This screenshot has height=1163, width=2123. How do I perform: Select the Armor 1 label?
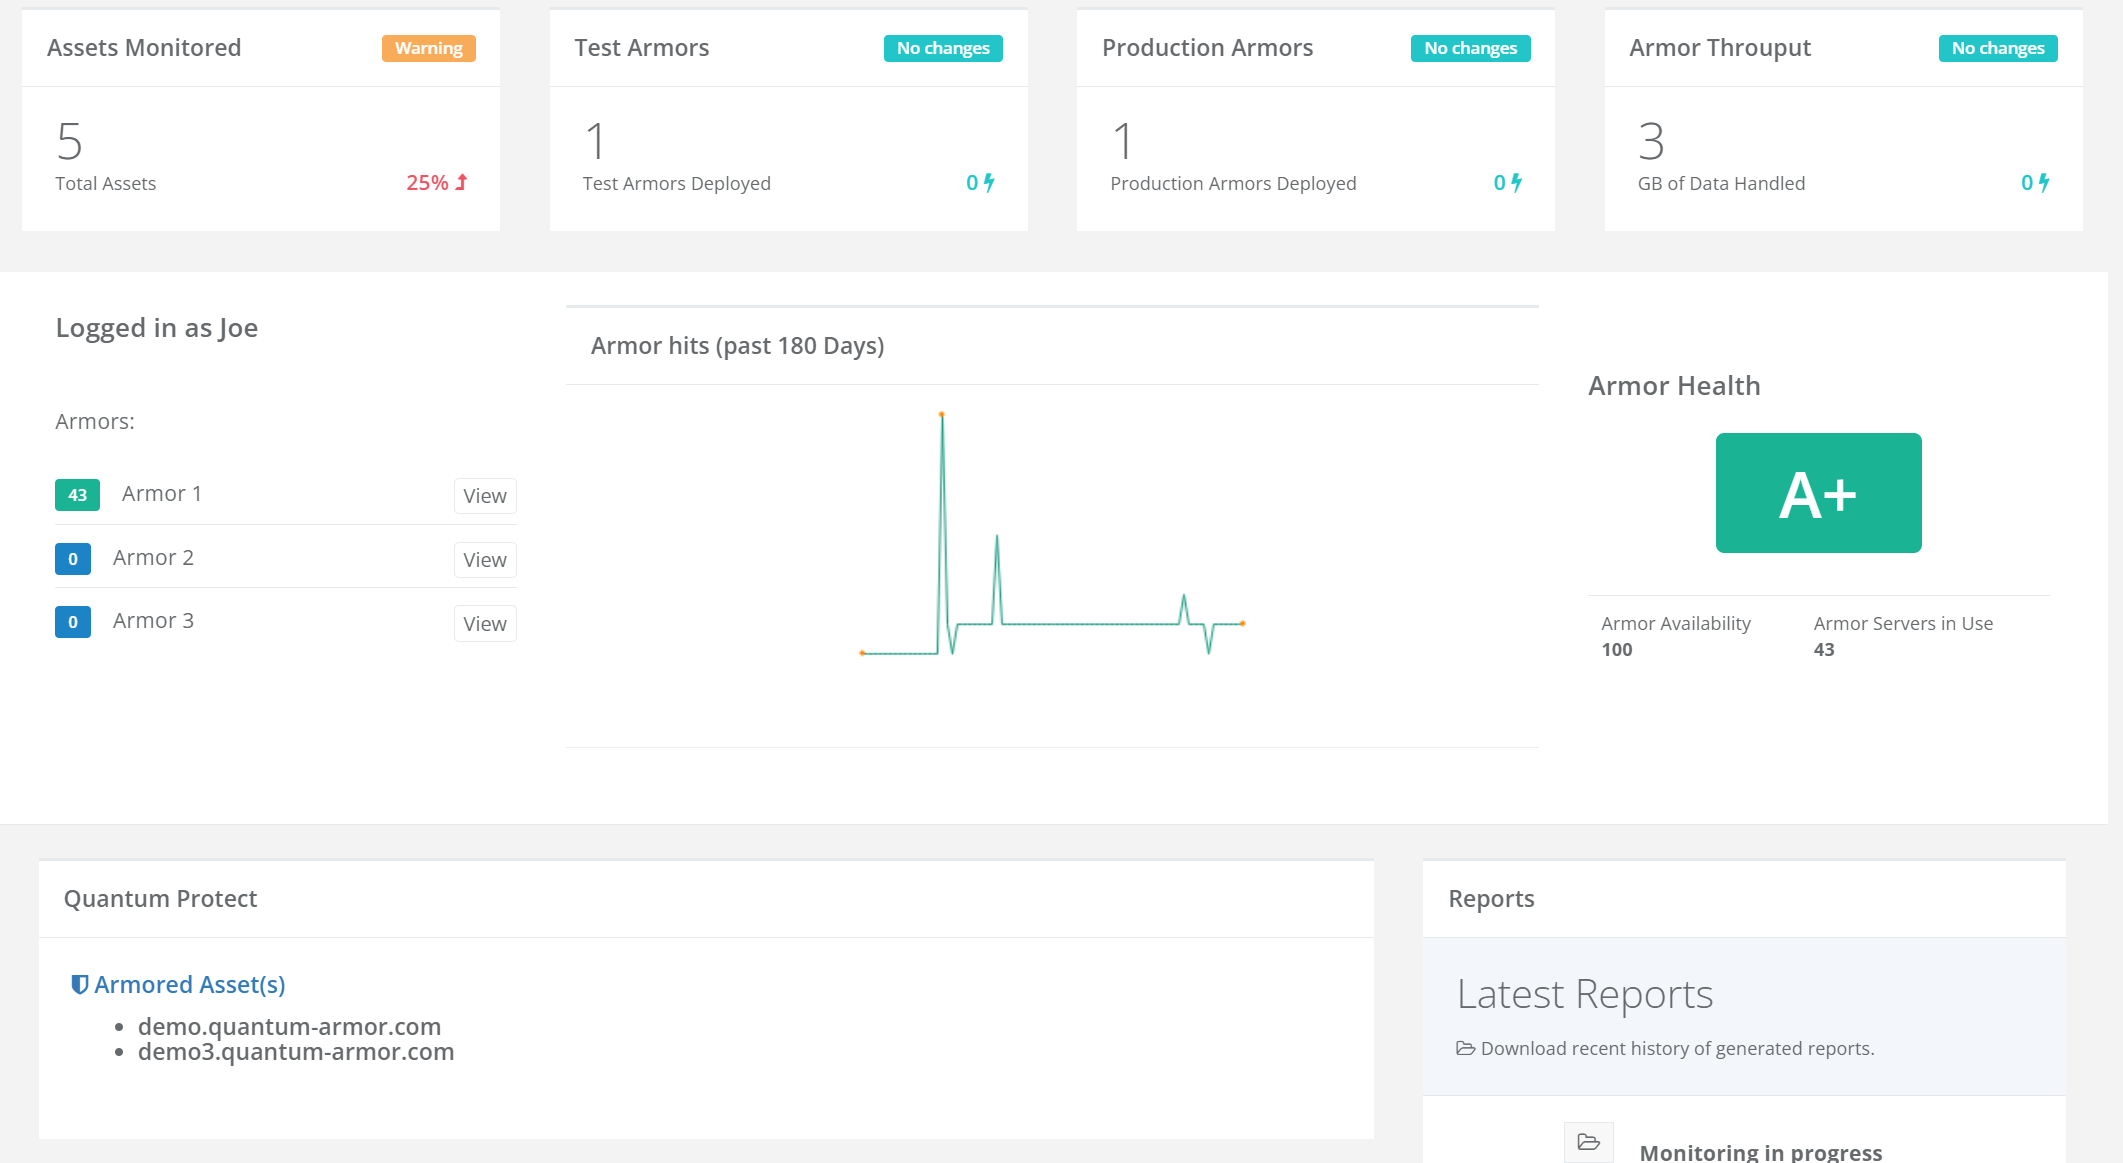click(x=162, y=493)
